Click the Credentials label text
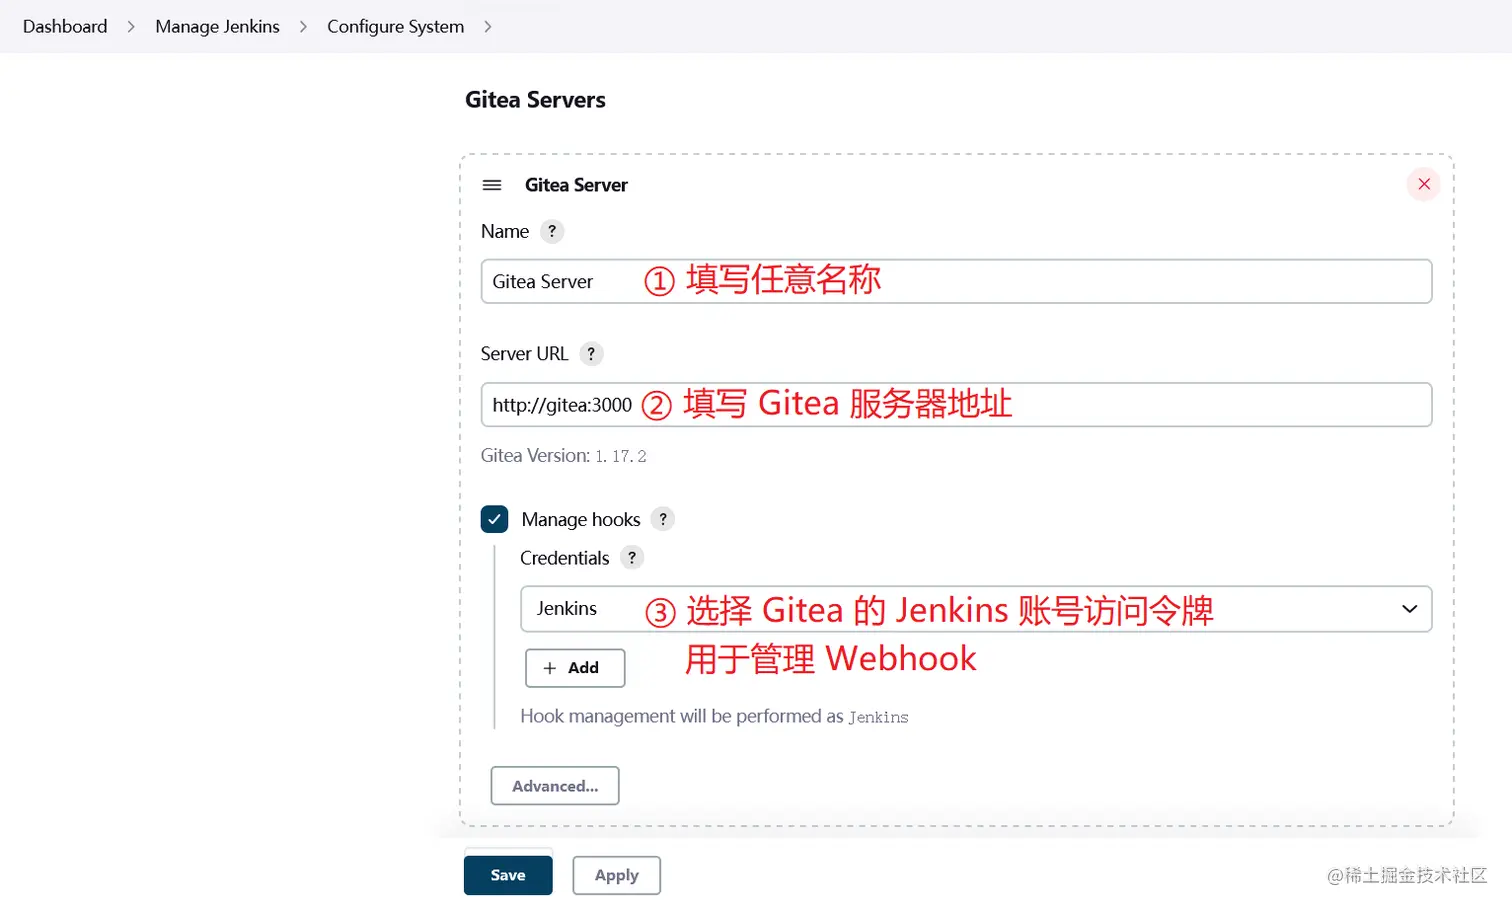 point(564,558)
